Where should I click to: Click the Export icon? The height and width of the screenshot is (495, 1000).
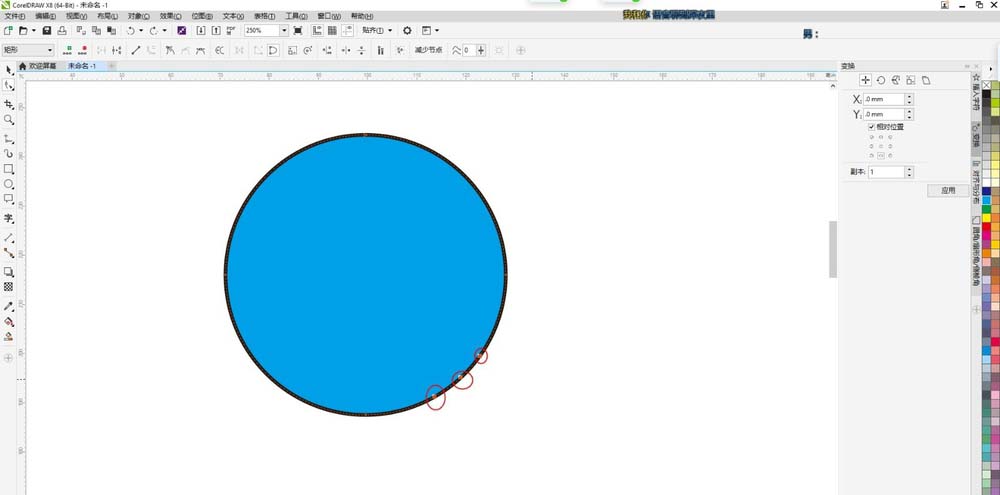[216, 31]
